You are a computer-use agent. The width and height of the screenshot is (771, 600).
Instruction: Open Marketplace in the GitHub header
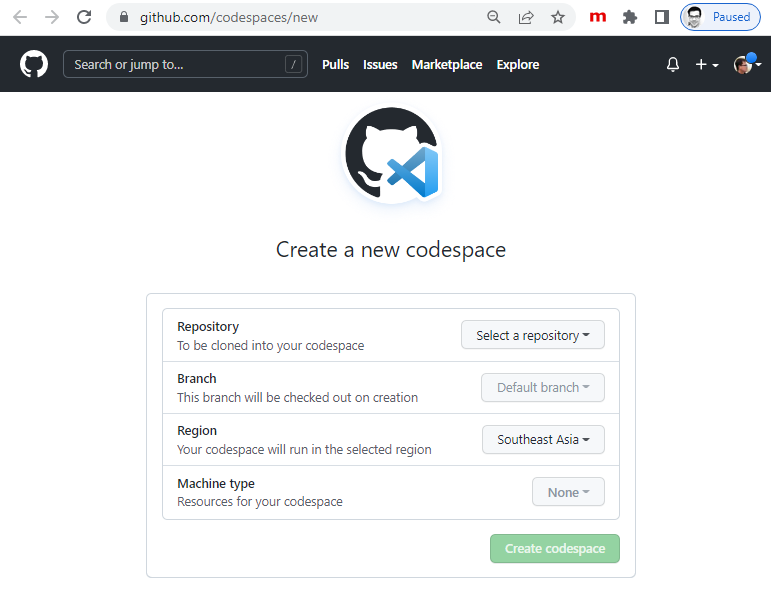447,64
